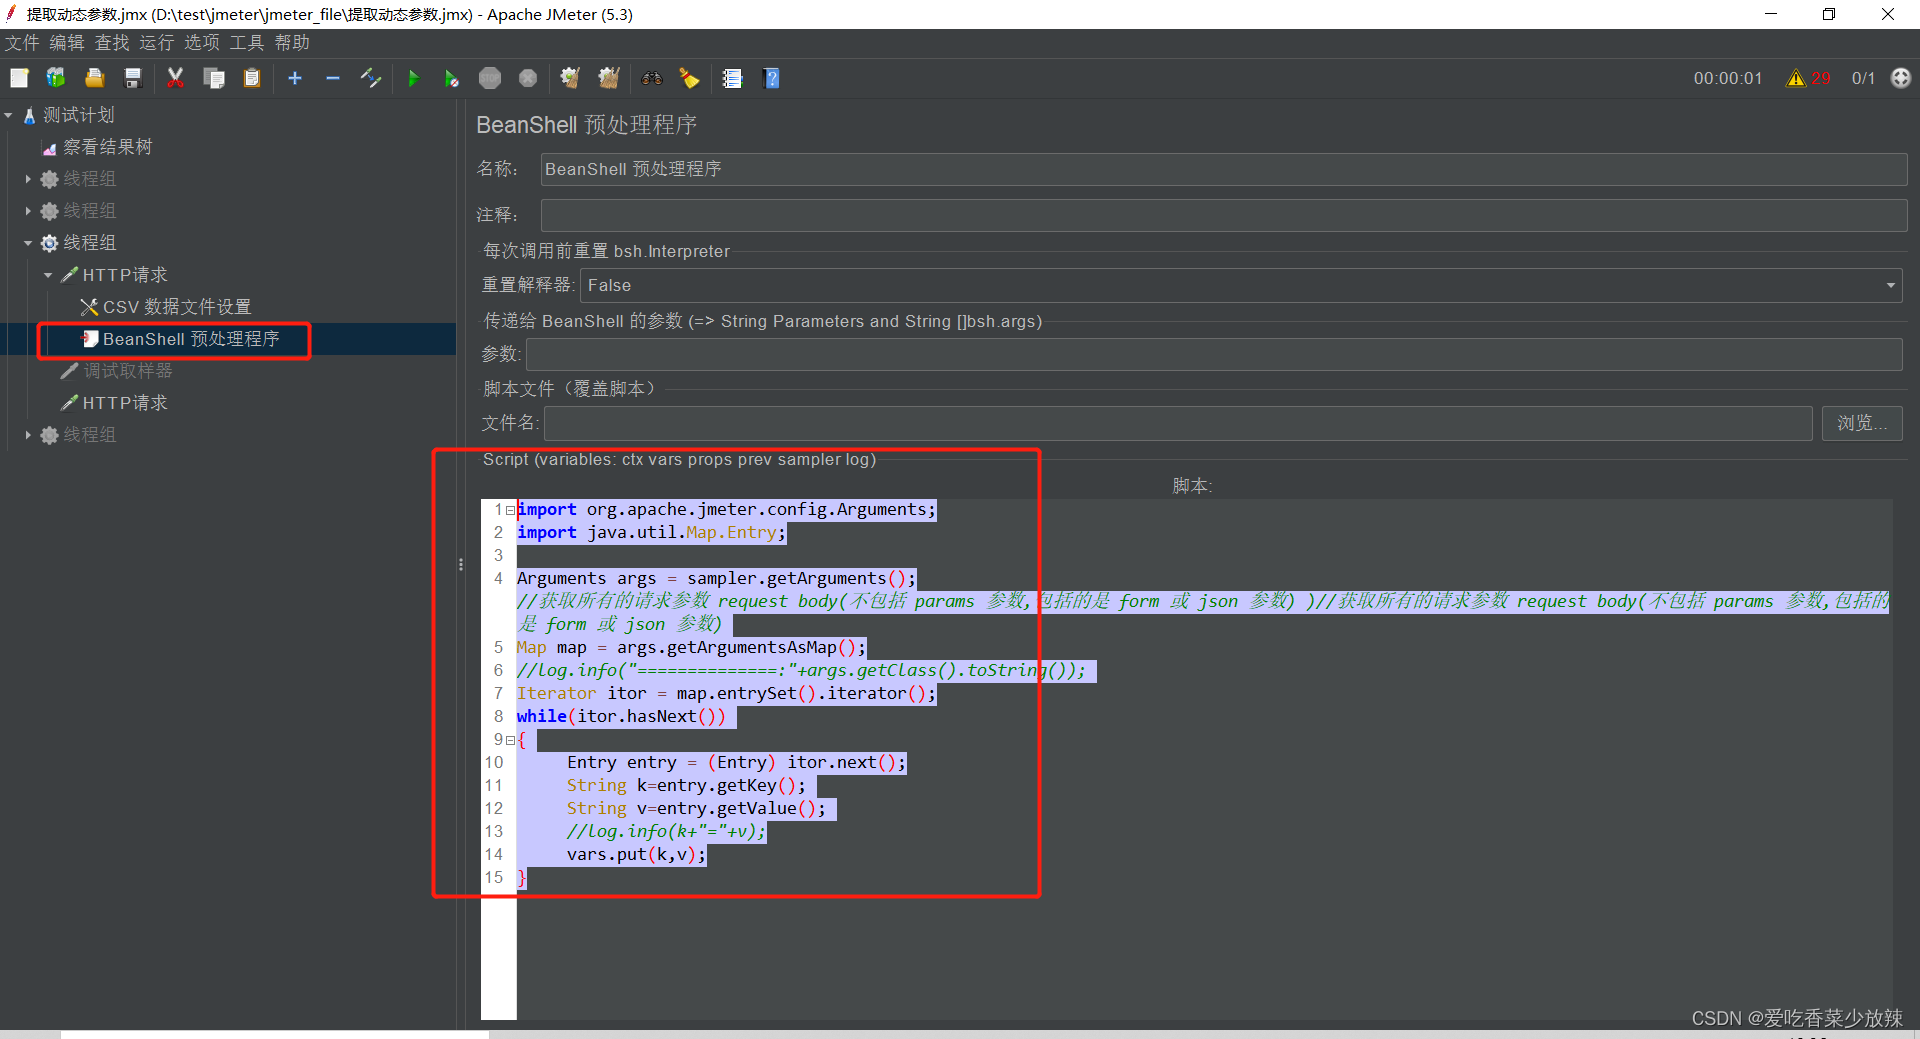Click the while(itor.hasNext()) code line
This screenshot has height=1039, width=1920.
(621, 717)
